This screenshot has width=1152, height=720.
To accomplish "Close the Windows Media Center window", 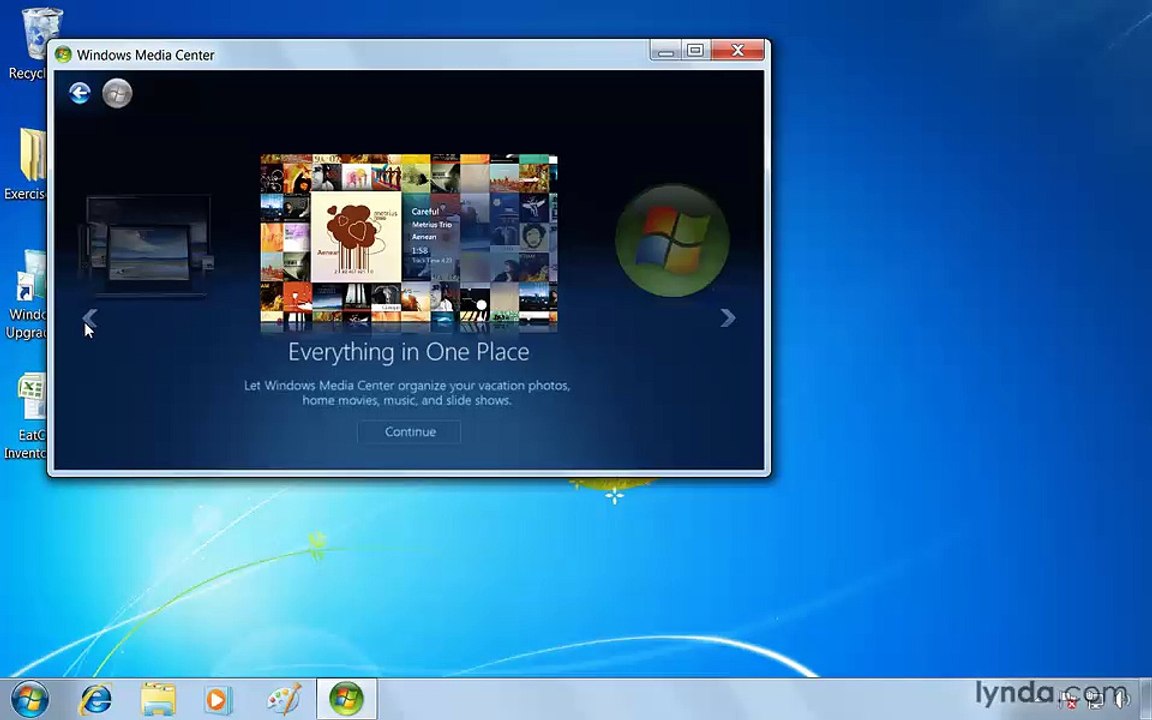I will click(x=738, y=51).
